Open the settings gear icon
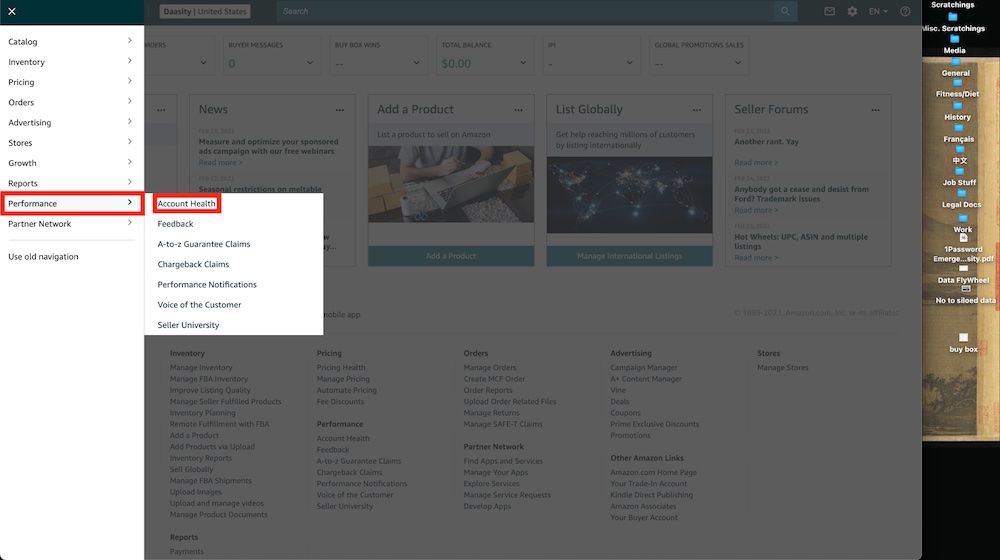Image resolution: width=1000 pixels, height=560 pixels. point(852,11)
